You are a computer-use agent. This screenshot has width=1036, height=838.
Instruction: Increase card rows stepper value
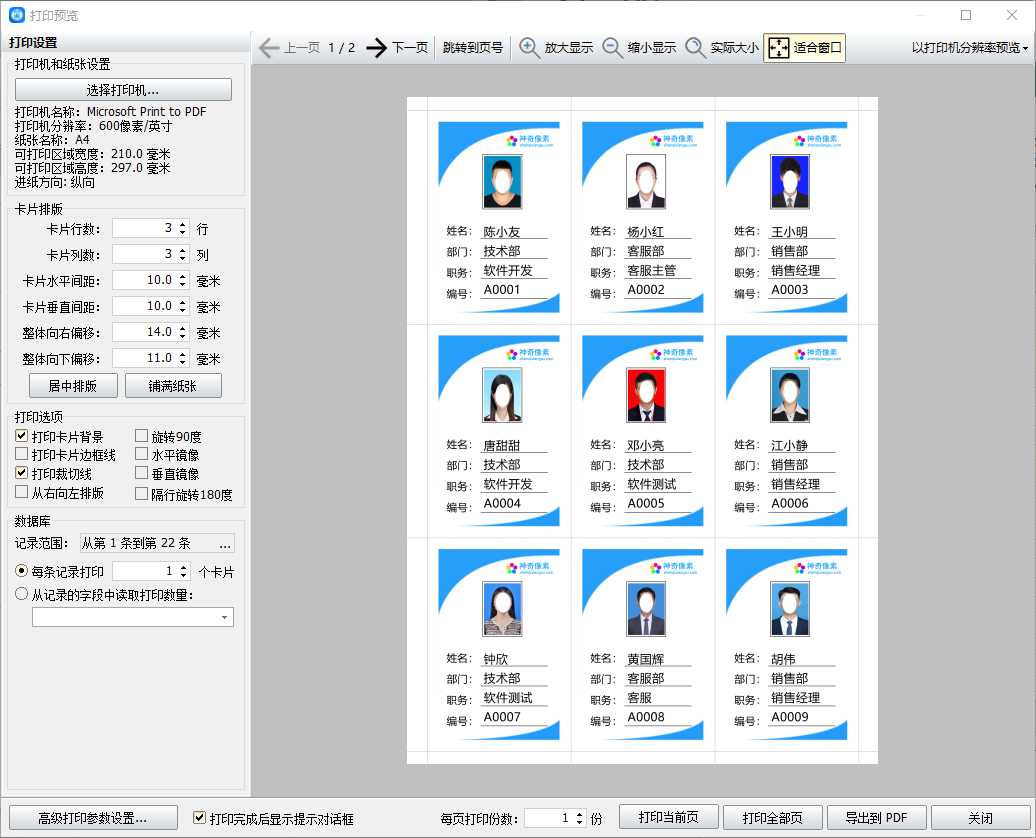(x=182, y=224)
